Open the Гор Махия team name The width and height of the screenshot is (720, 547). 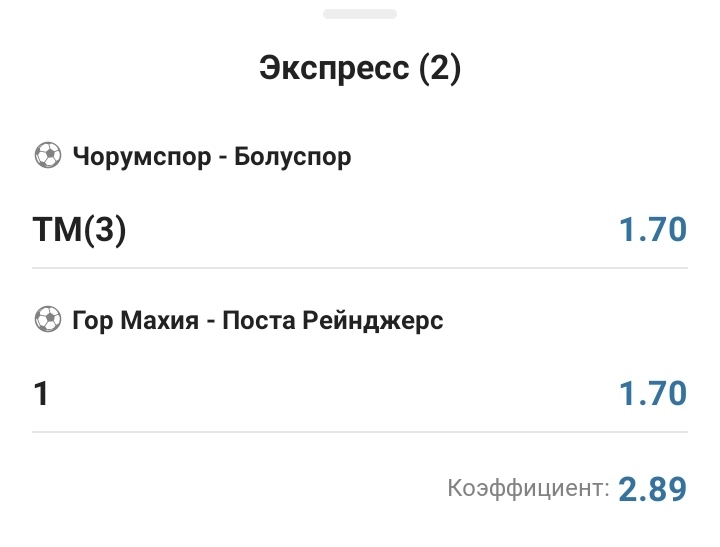pos(134,321)
